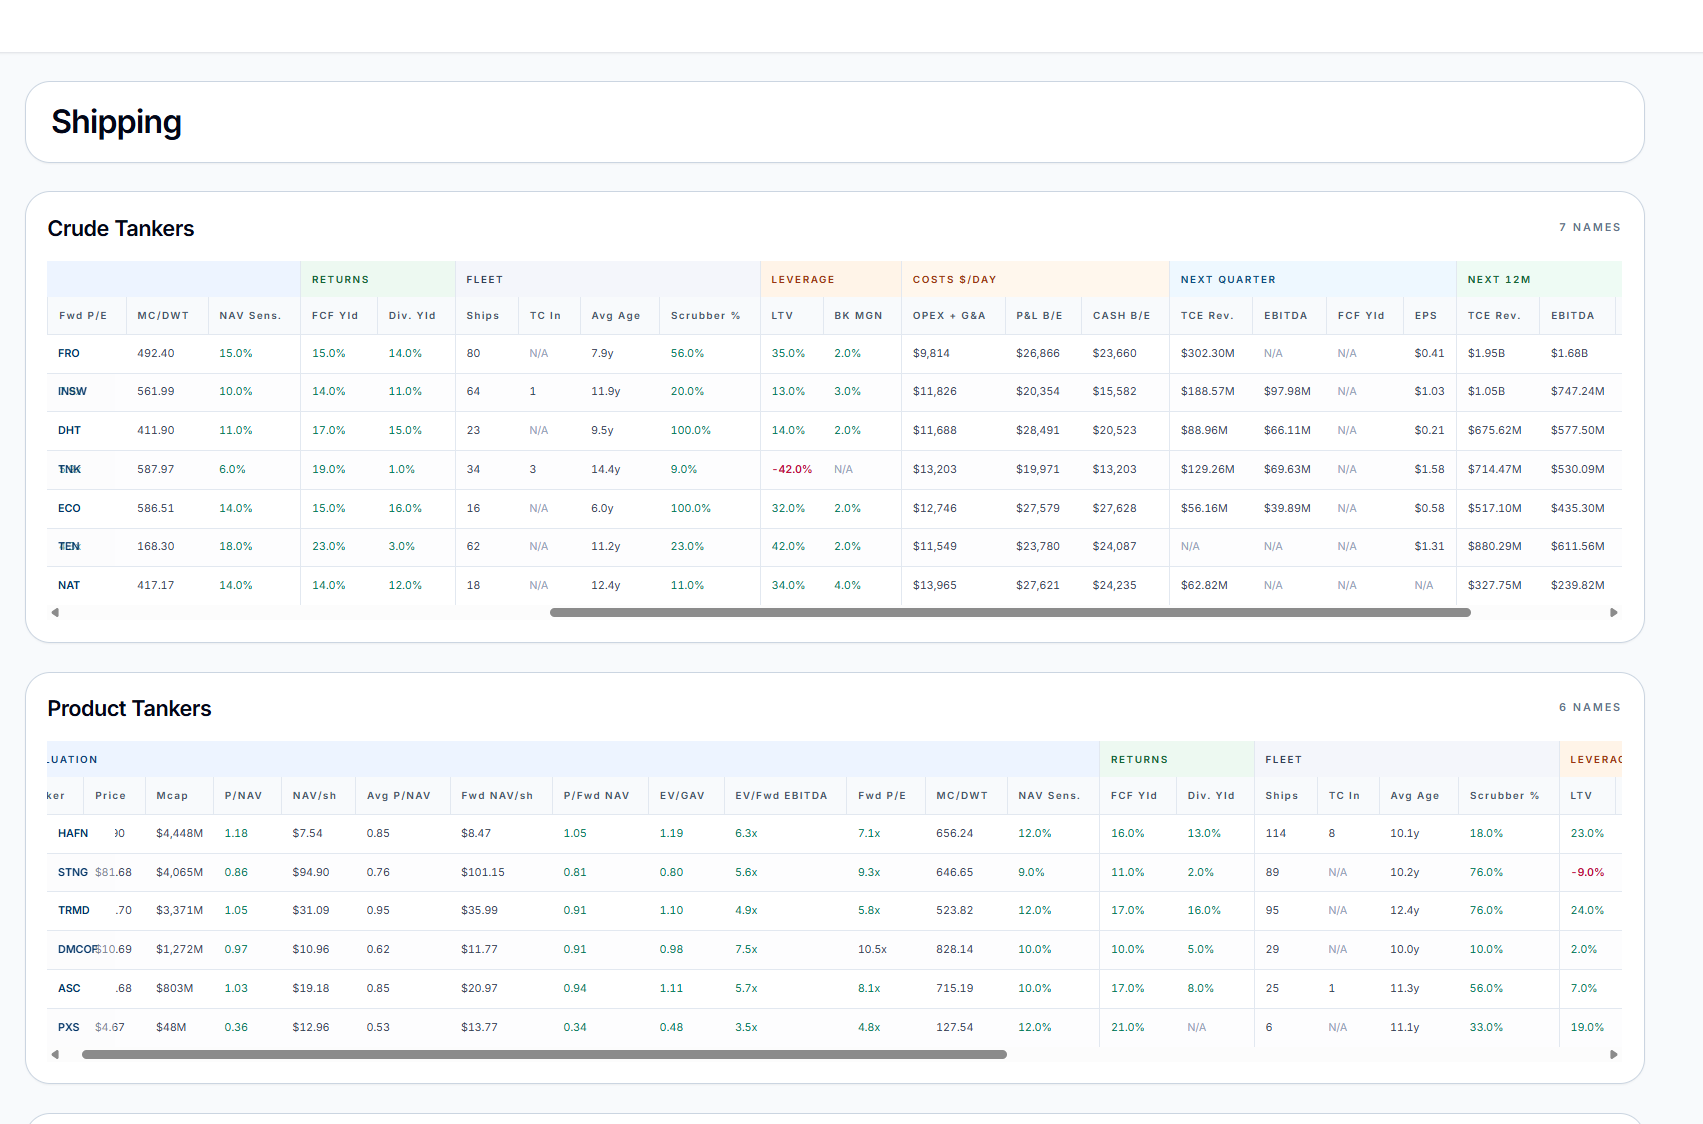The width and height of the screenshot is (1703, 1124).
Task: Click the P/NAV column header
Action: (243, 795)
